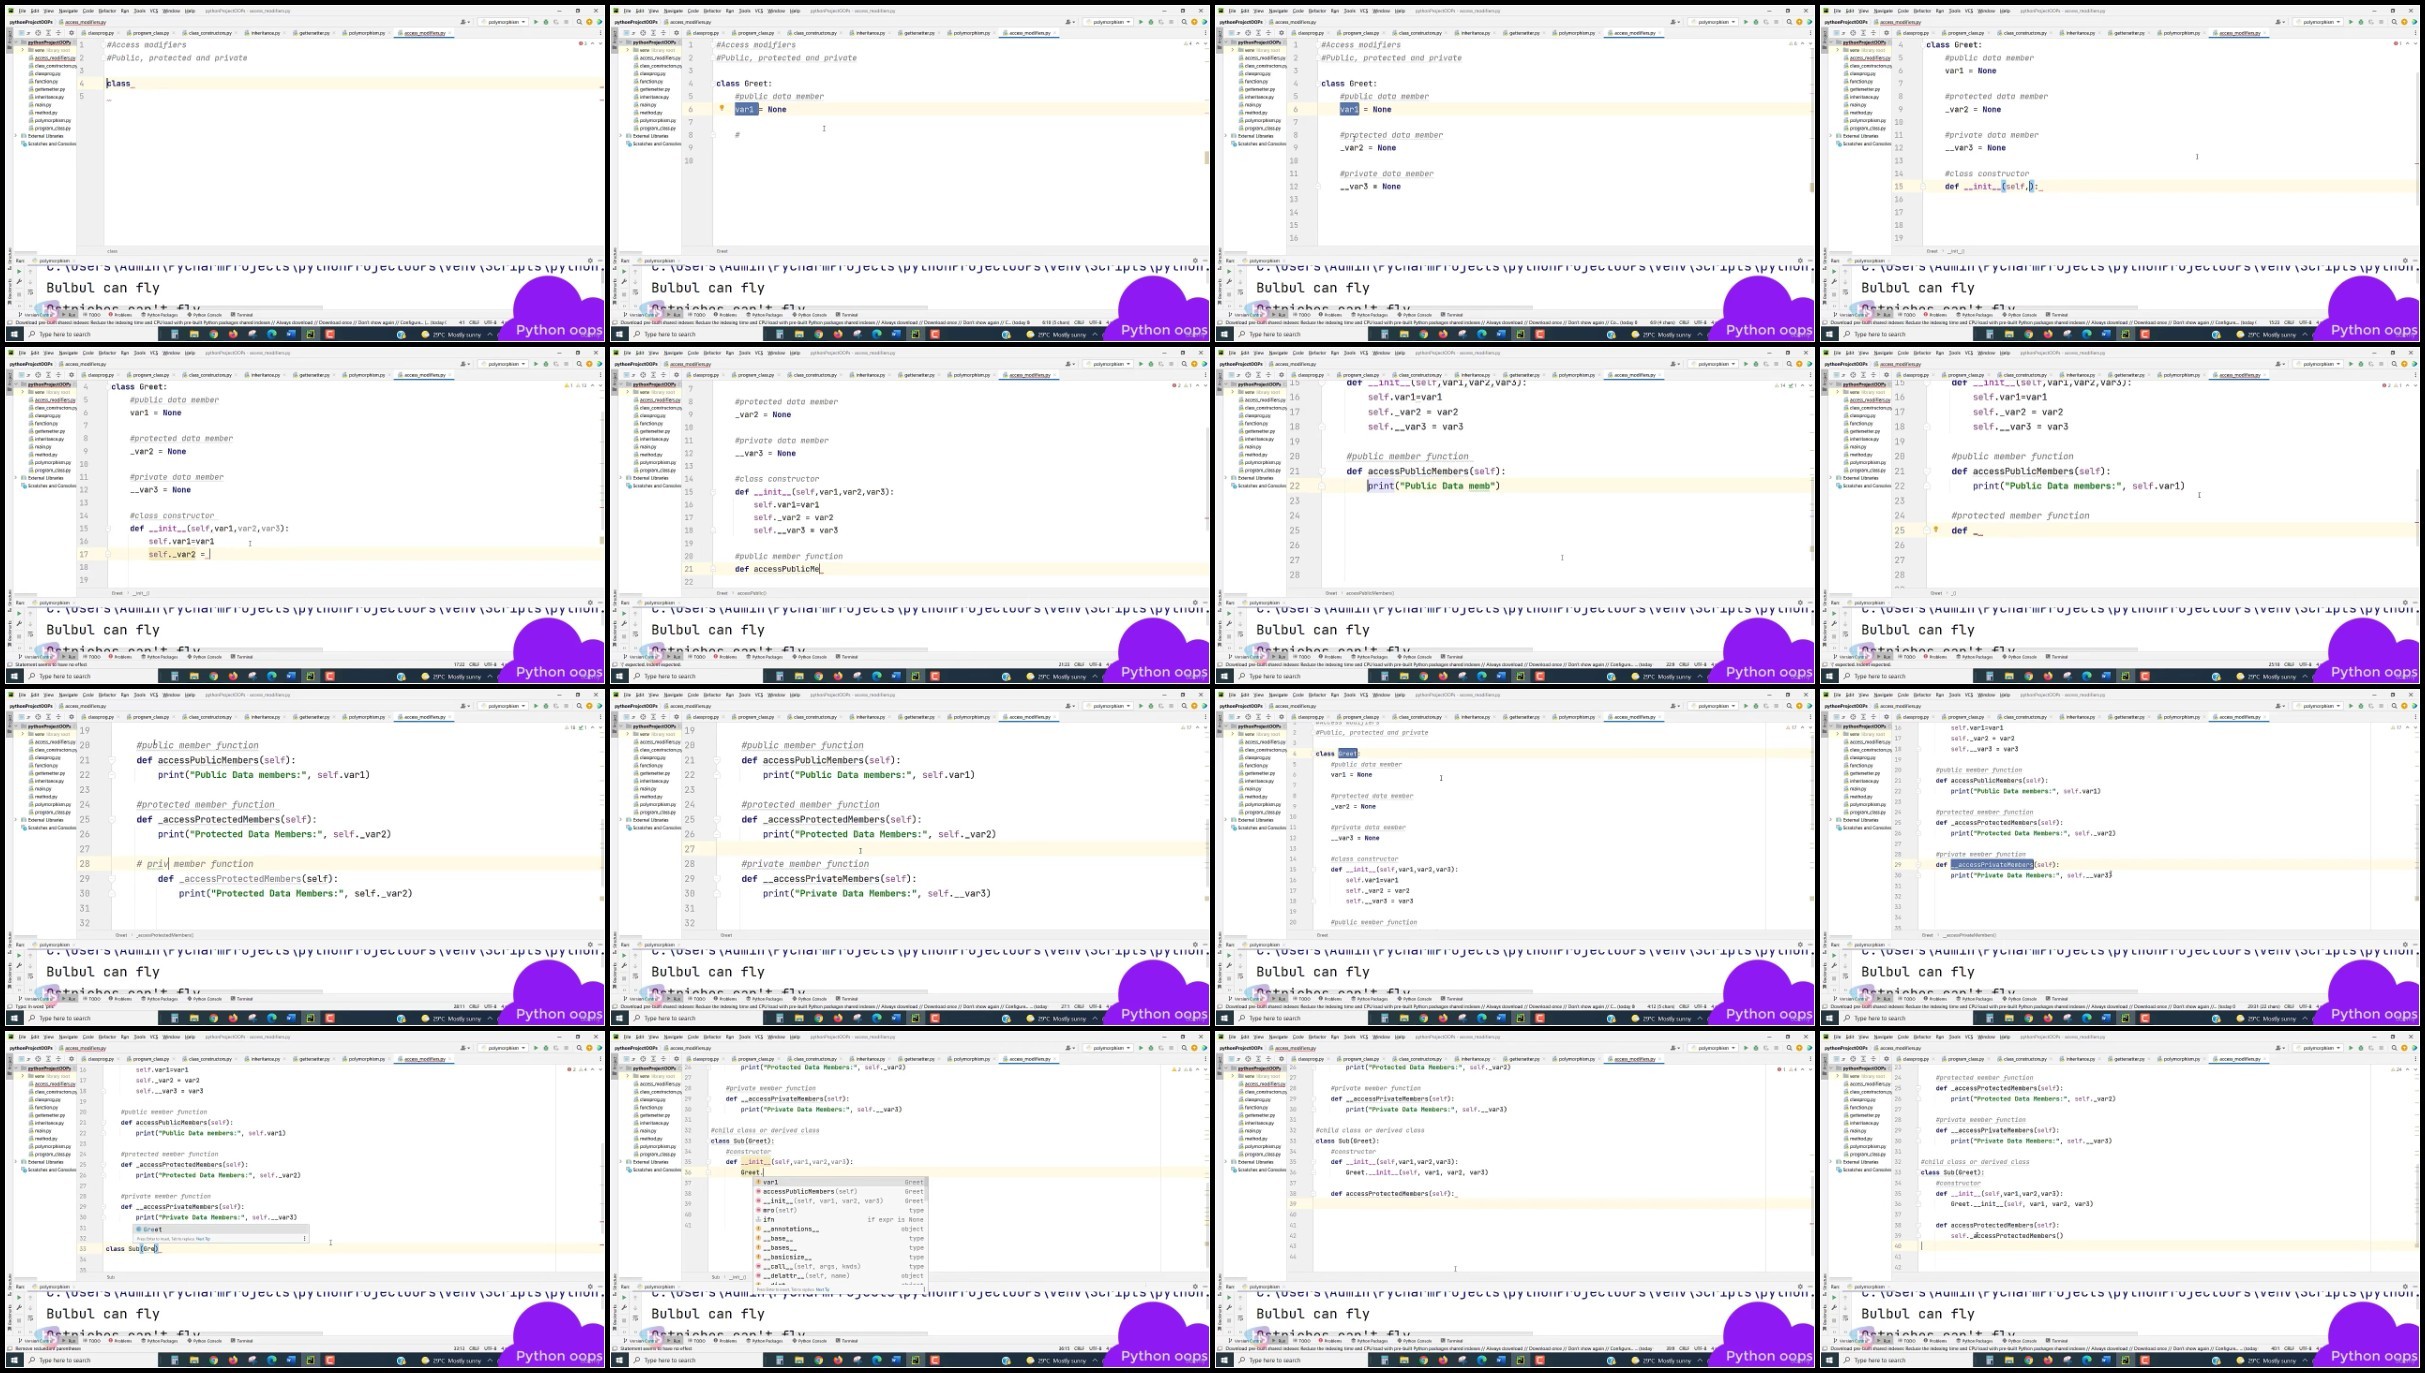Click green Run icon in the 'class_'-only frame

[535, 22]
